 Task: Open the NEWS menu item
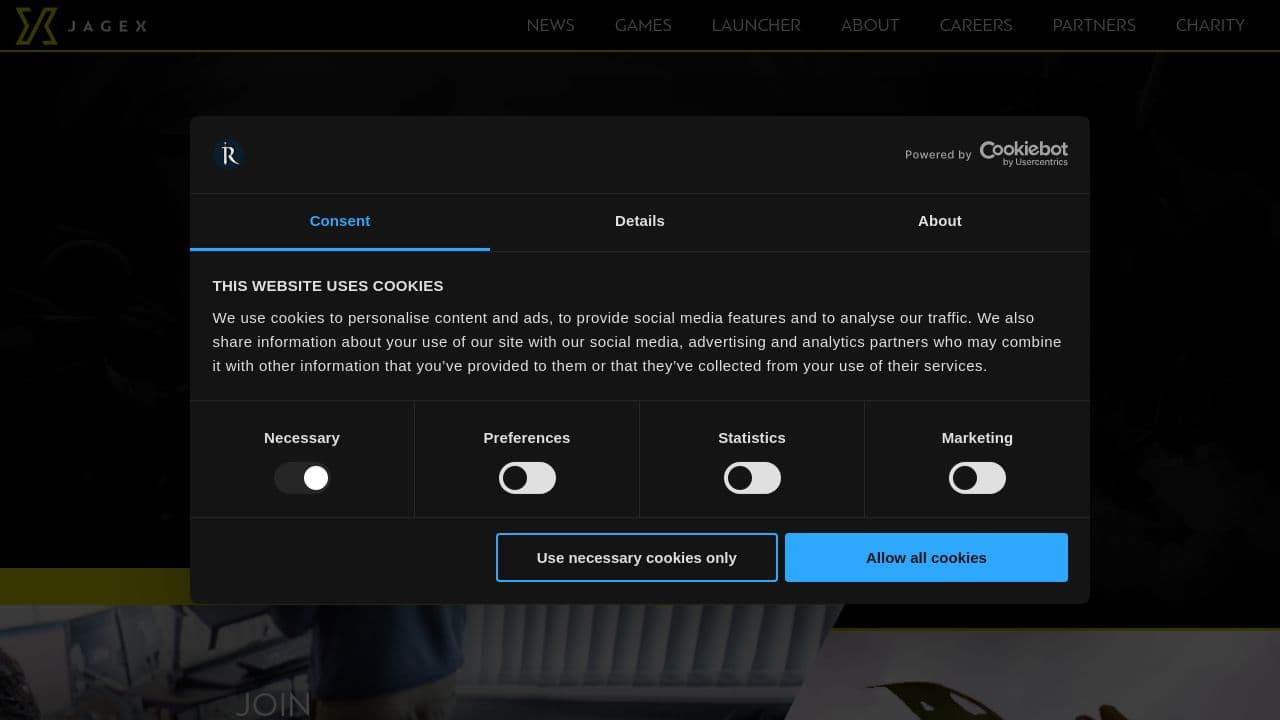(x=550, y=25)
